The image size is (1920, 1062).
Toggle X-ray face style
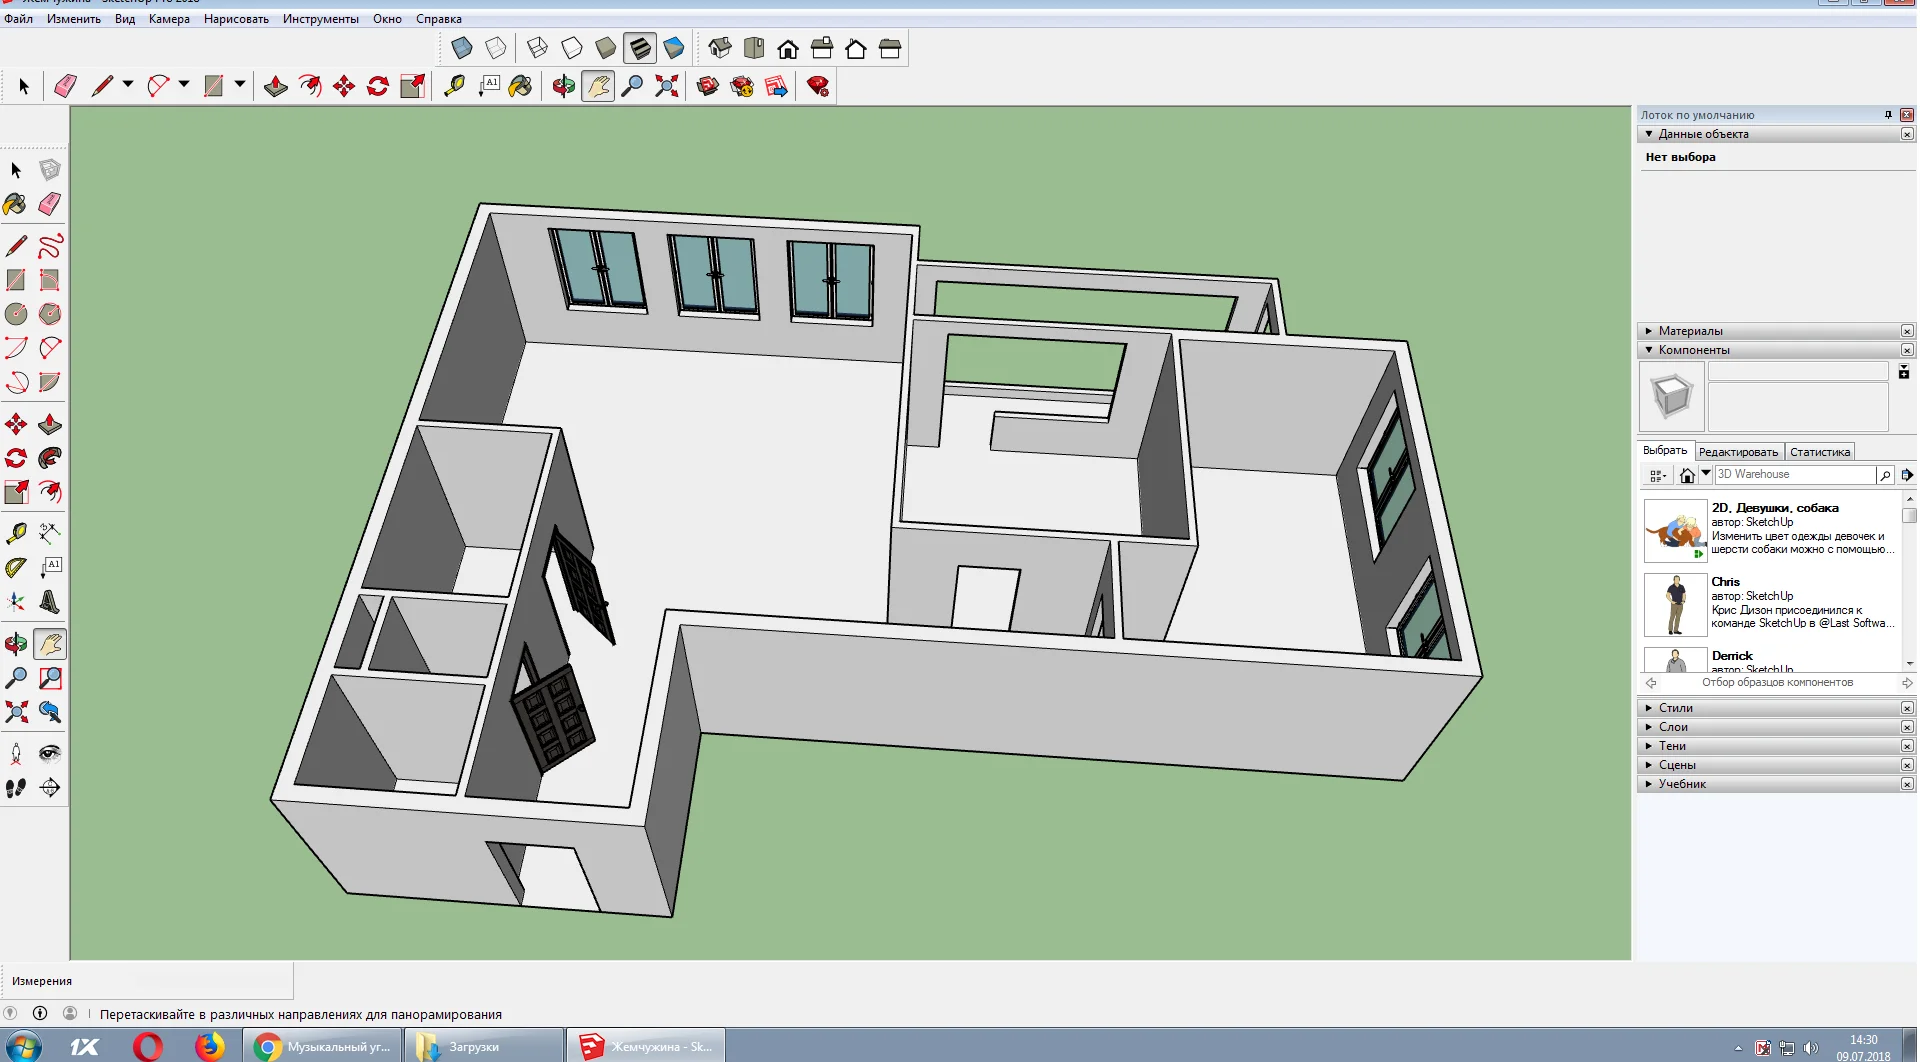462,48
